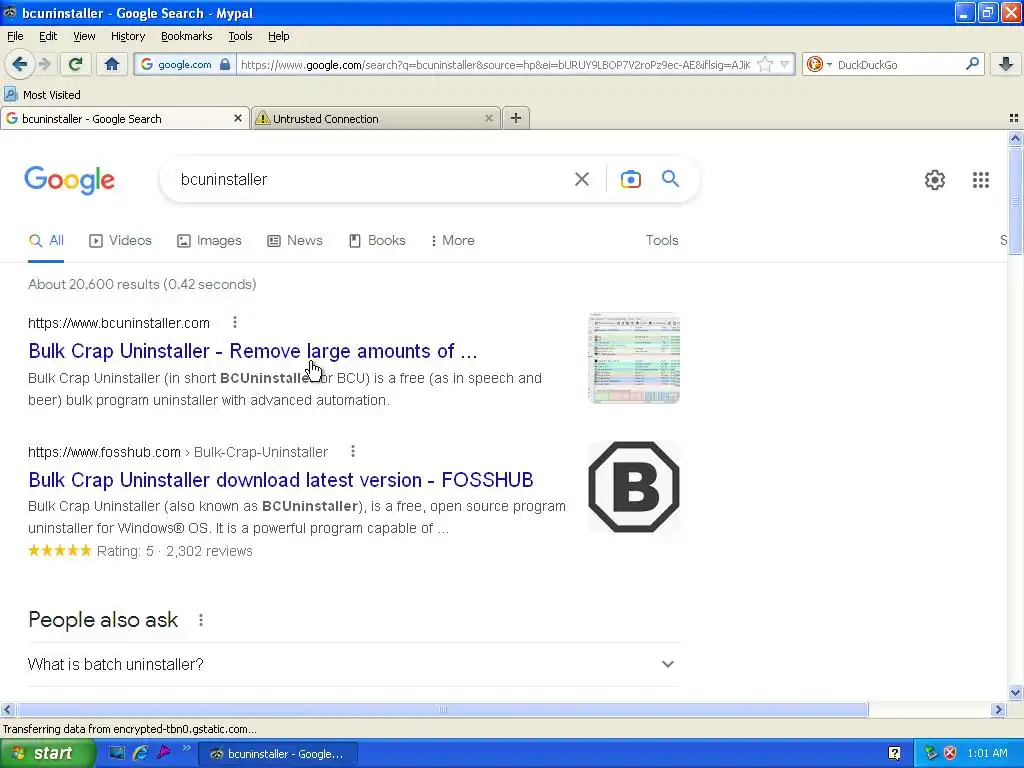Open the FOSSHUB download latest version link
1024x768 pixels.
(281, 480)
